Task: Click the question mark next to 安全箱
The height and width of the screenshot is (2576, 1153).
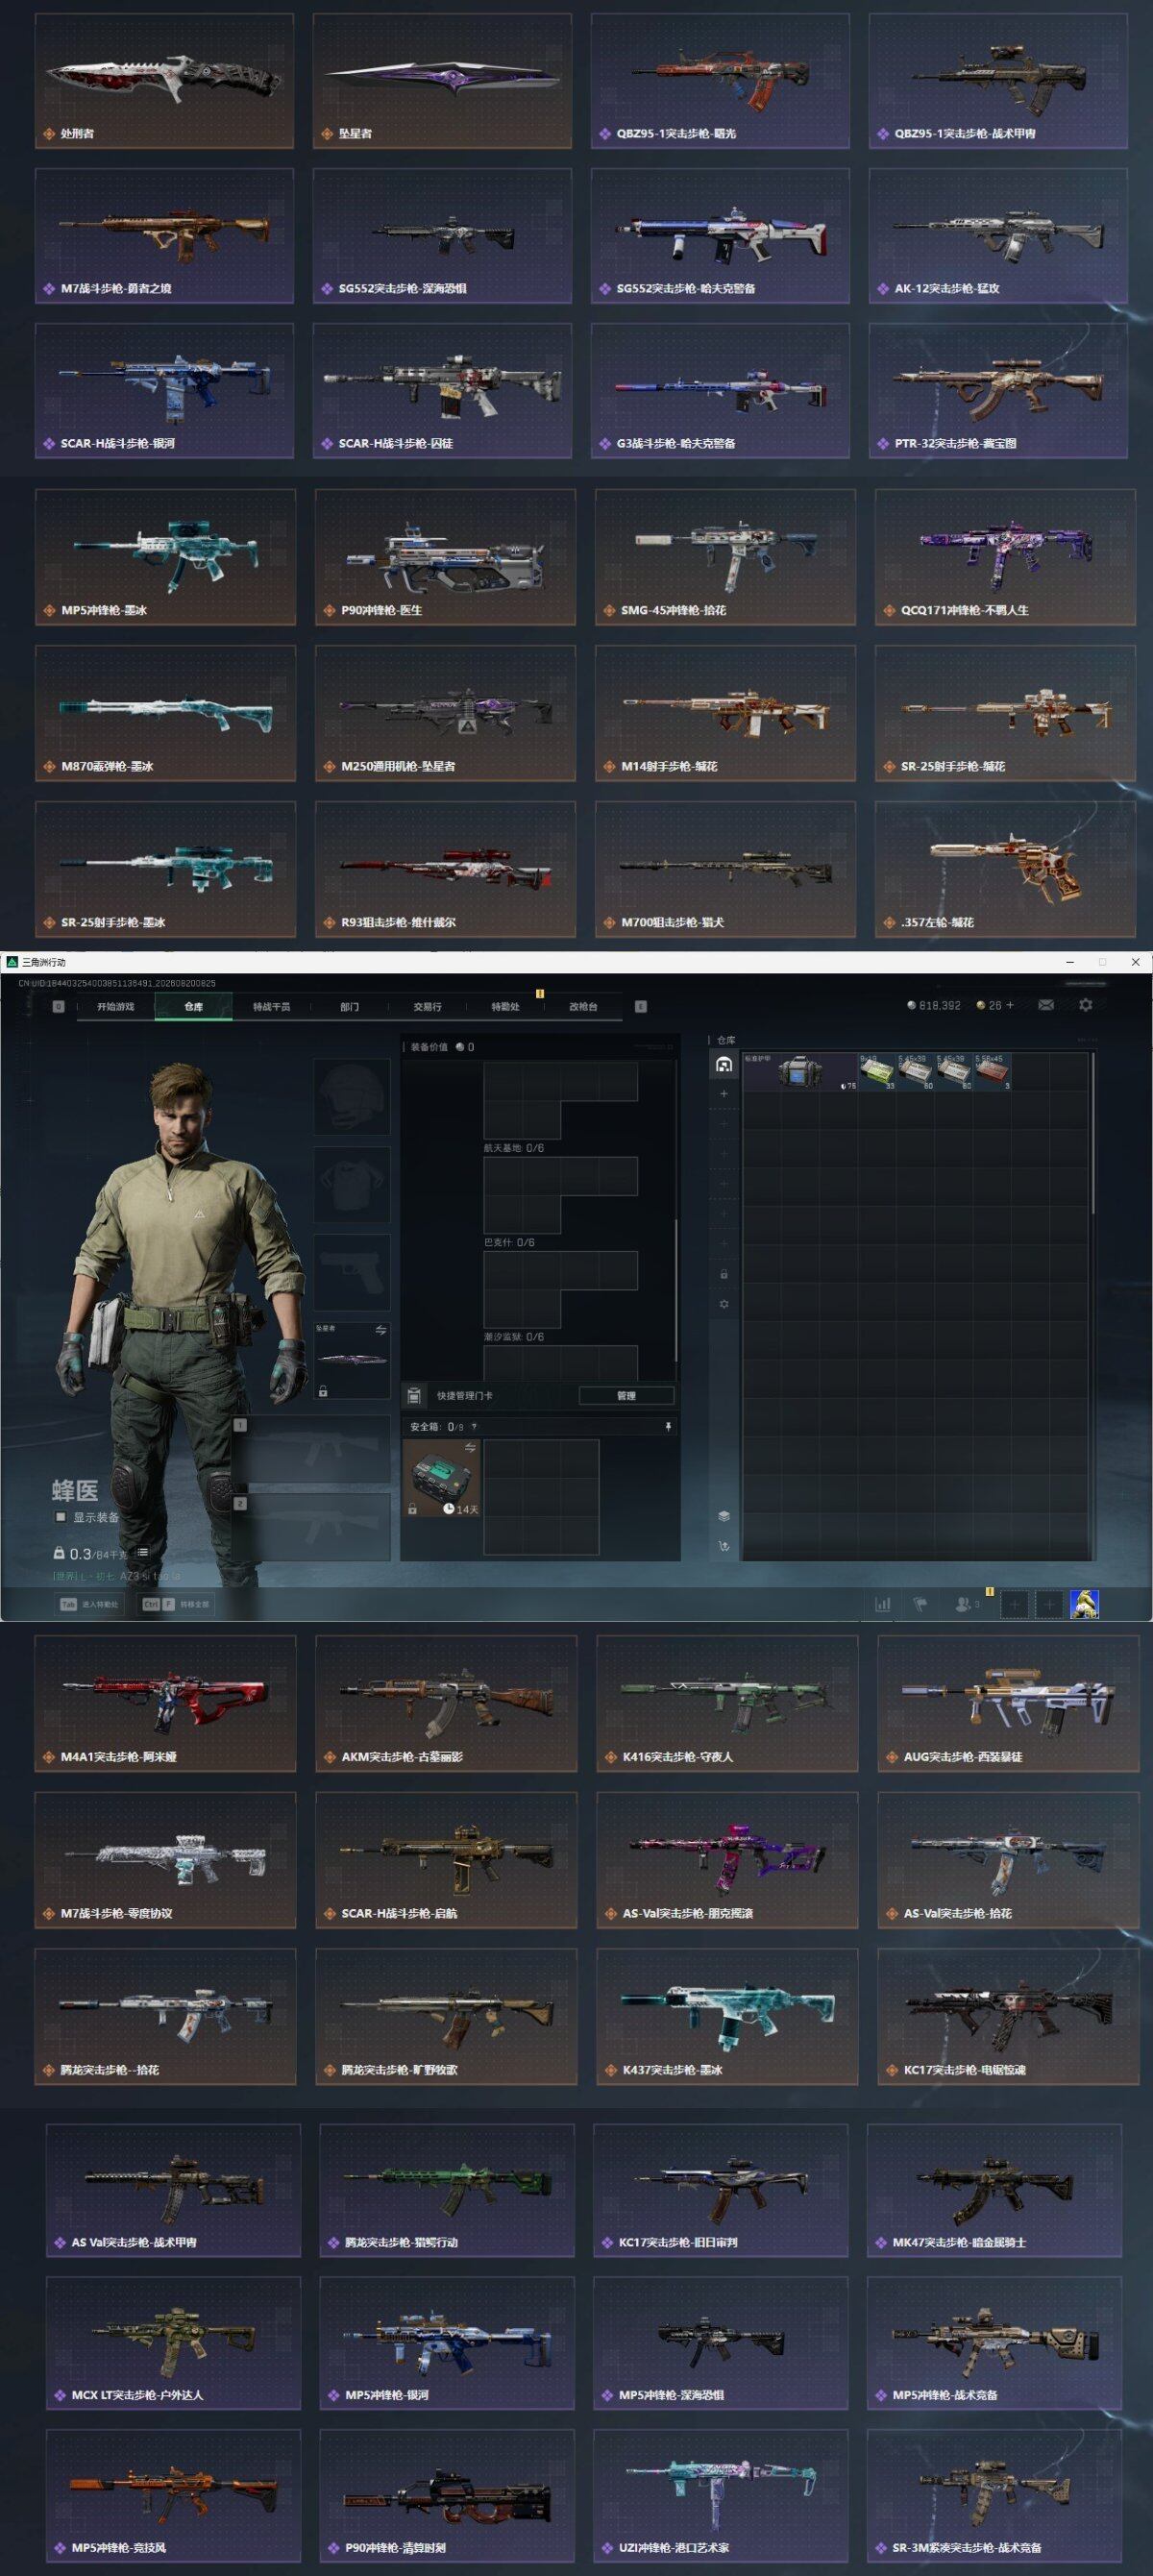Action: pyautogui.click(x=474, y=1427)
